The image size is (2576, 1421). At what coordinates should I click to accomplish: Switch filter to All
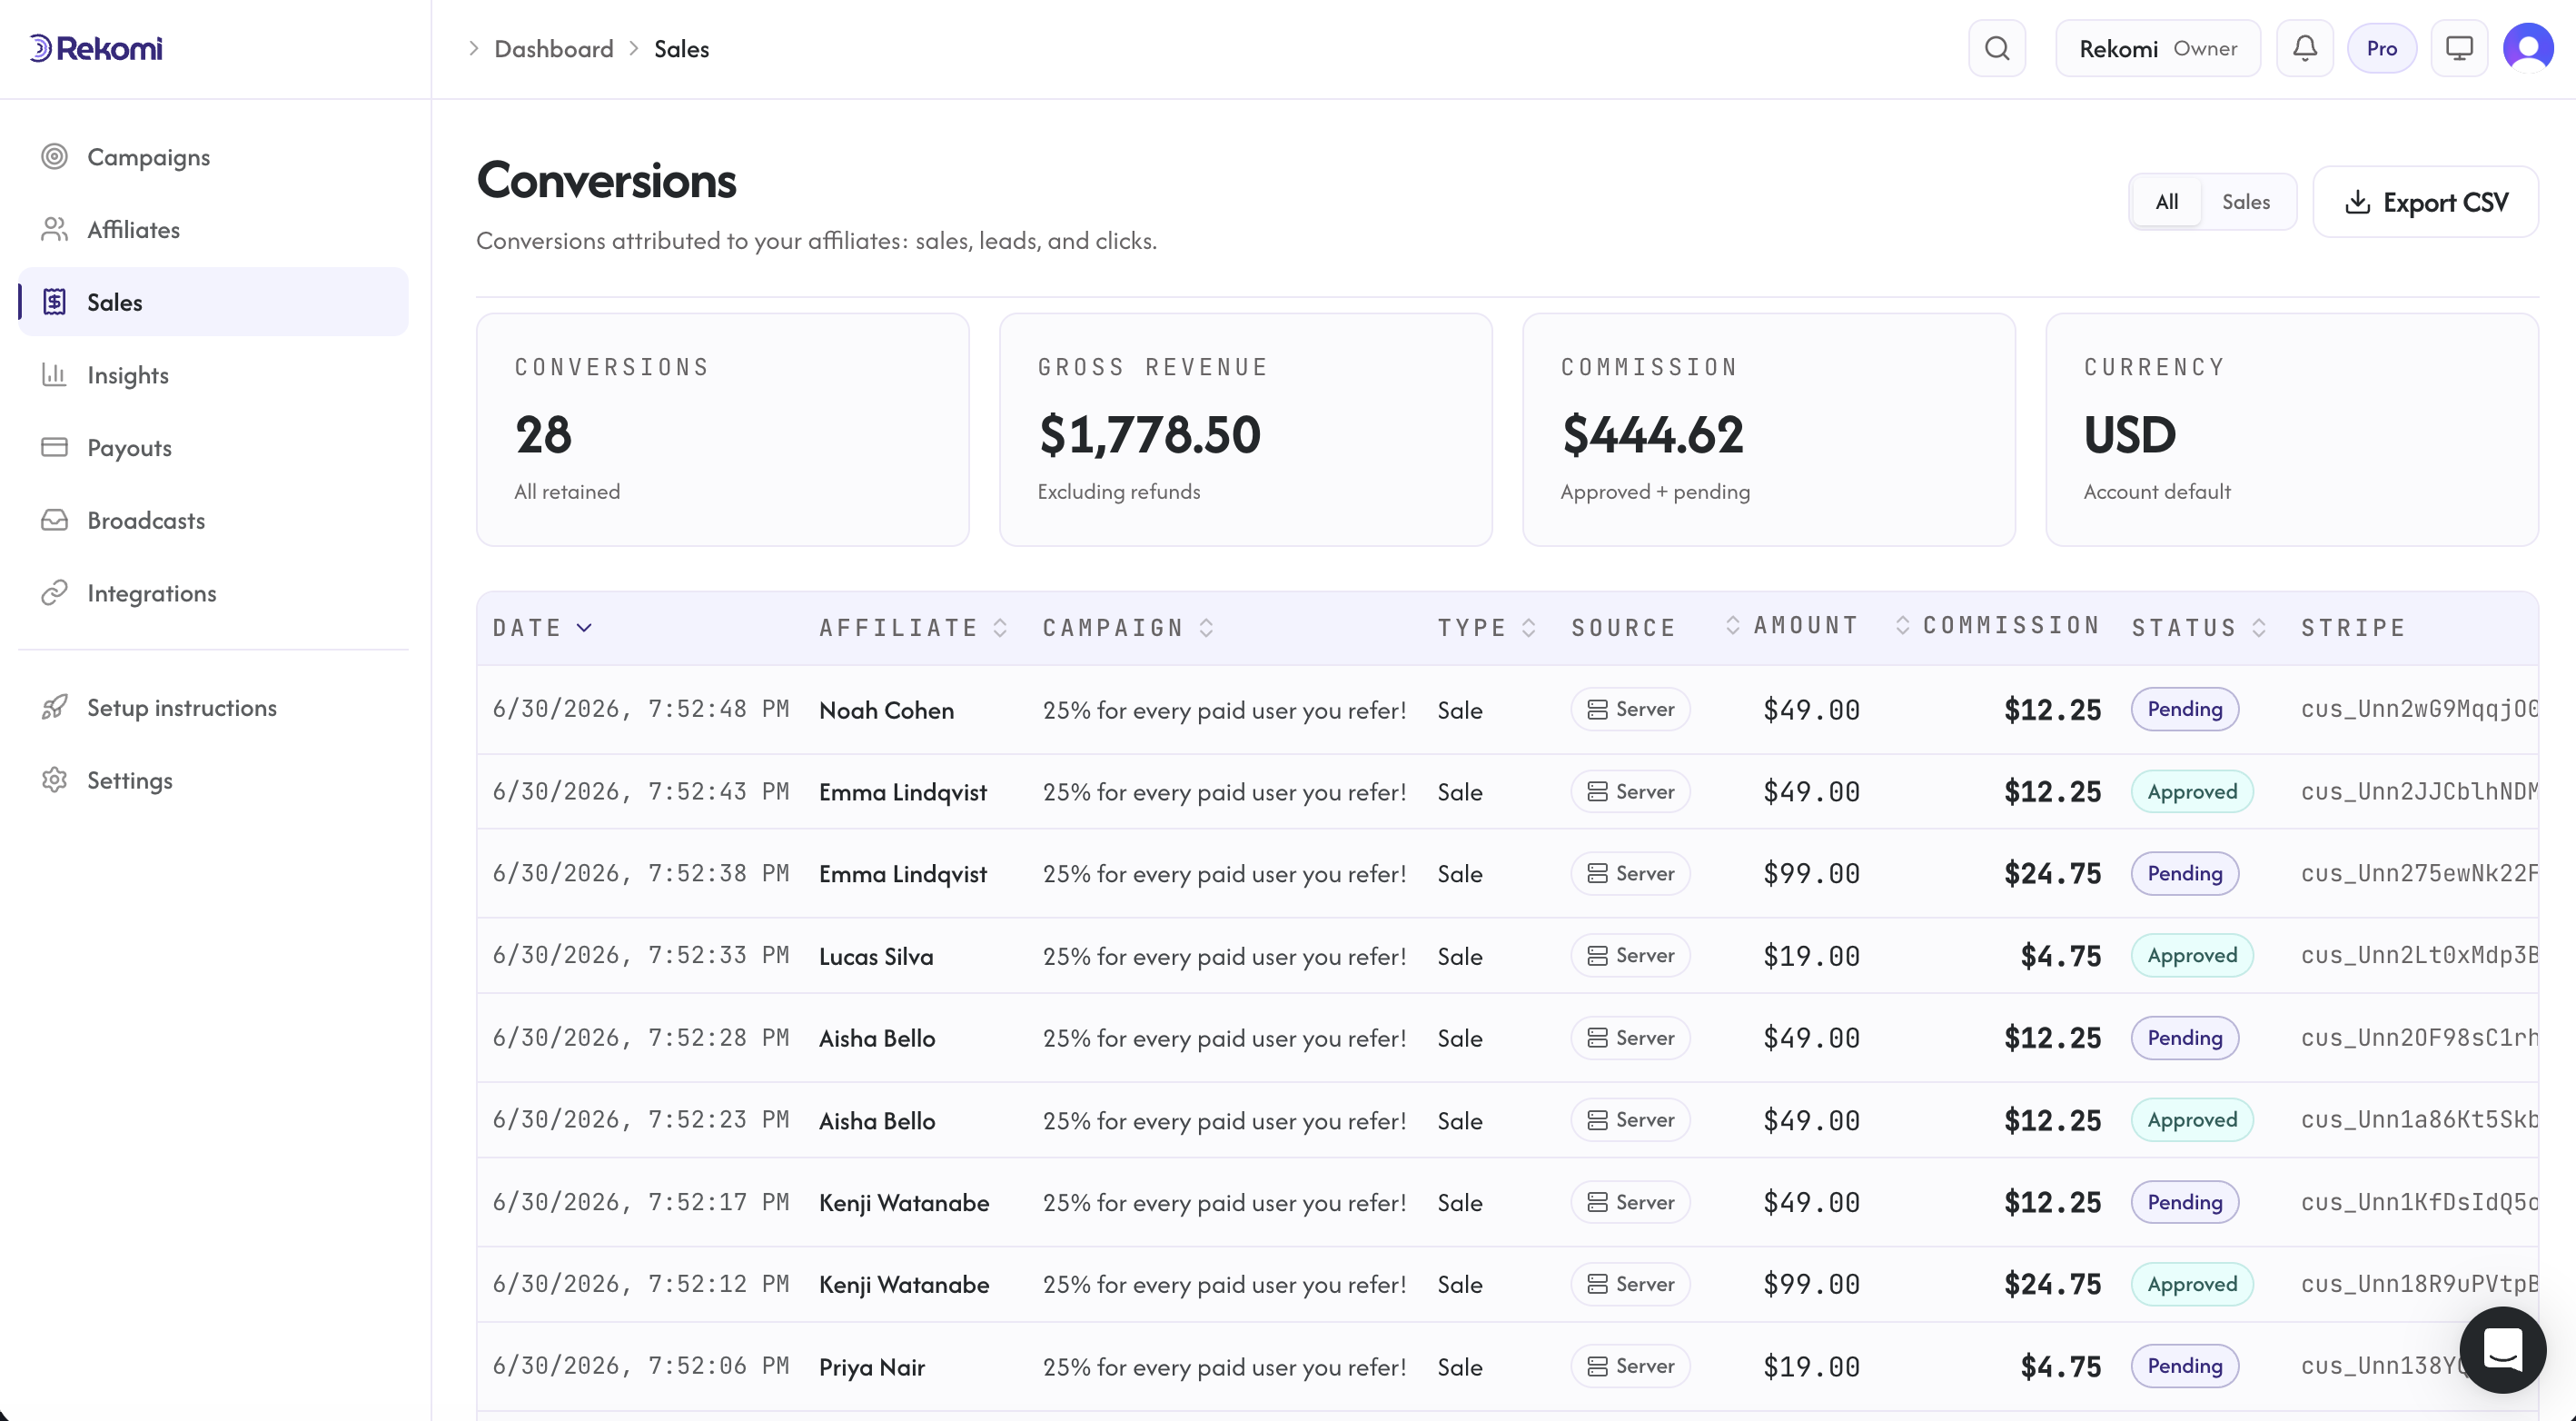[2167, 202]
